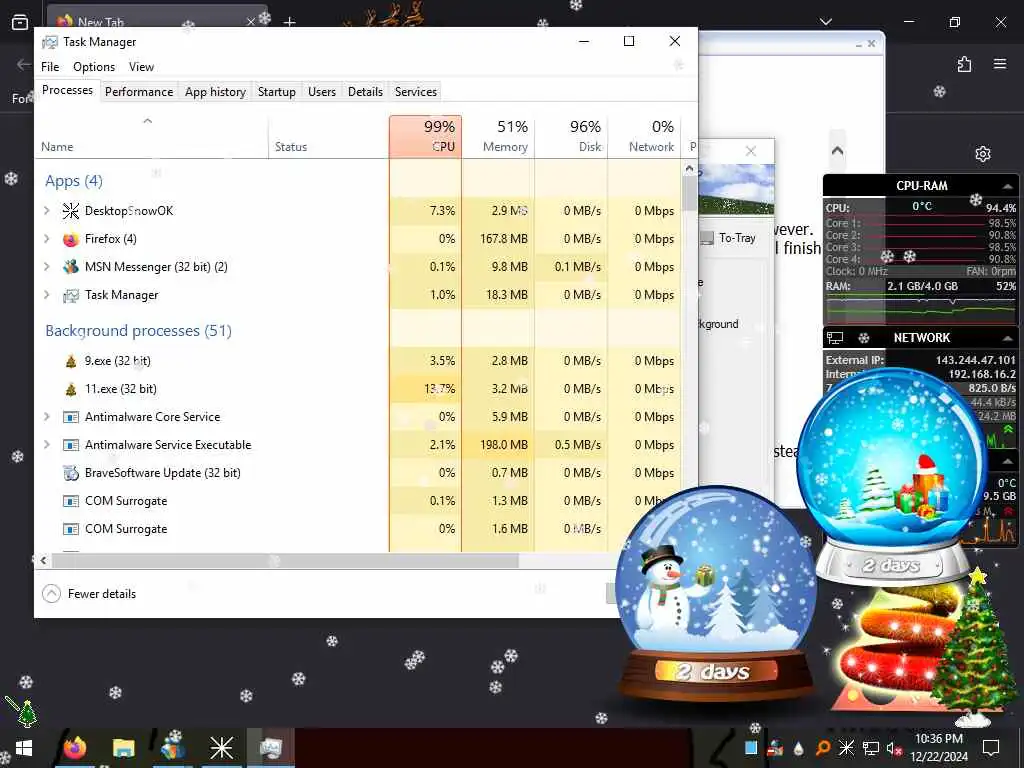Click the snowman snow globe countdown widget
The height and width of the screenshot is (768, 1024).
point(716,591)
